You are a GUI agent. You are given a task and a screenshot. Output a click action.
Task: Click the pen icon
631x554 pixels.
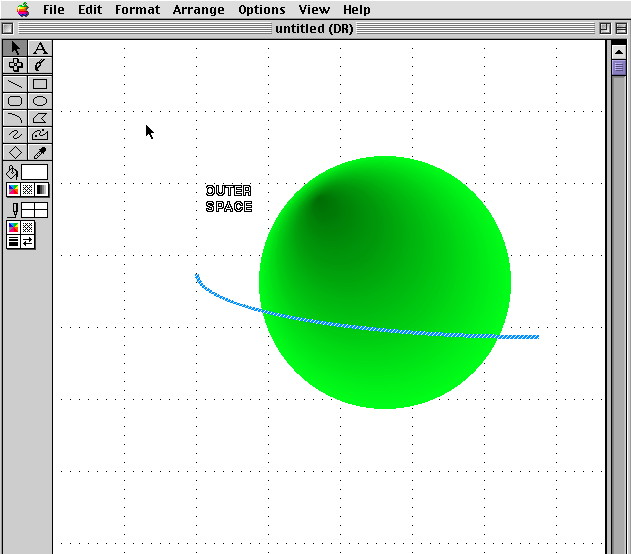tap(14, 210)
